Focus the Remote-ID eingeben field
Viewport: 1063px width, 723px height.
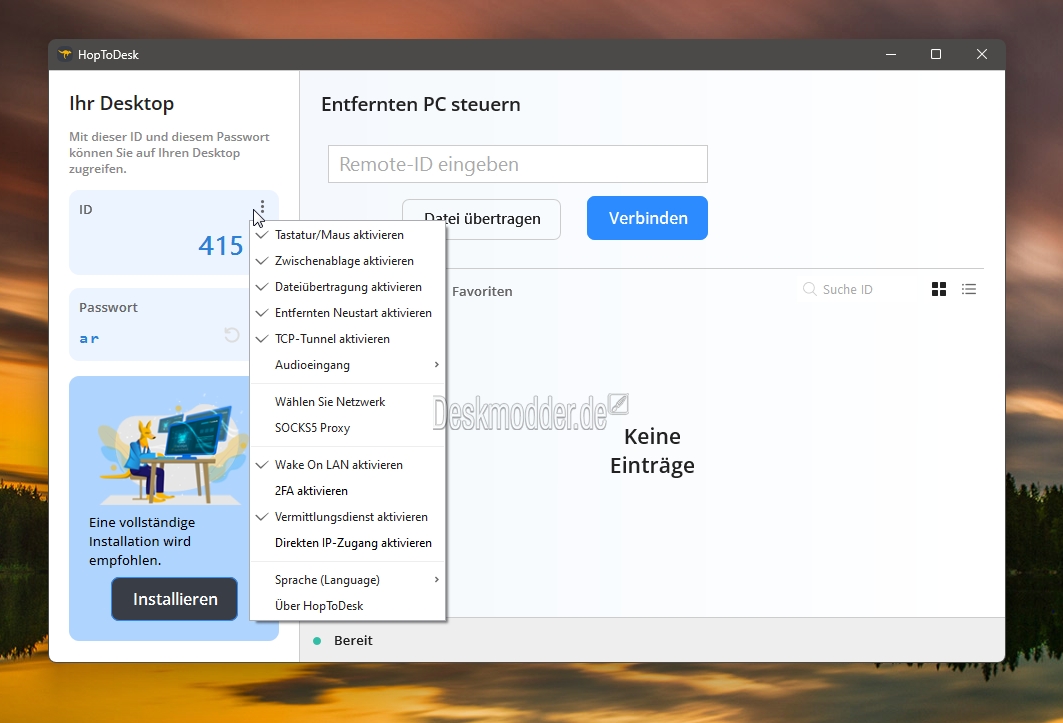[518, 164]
